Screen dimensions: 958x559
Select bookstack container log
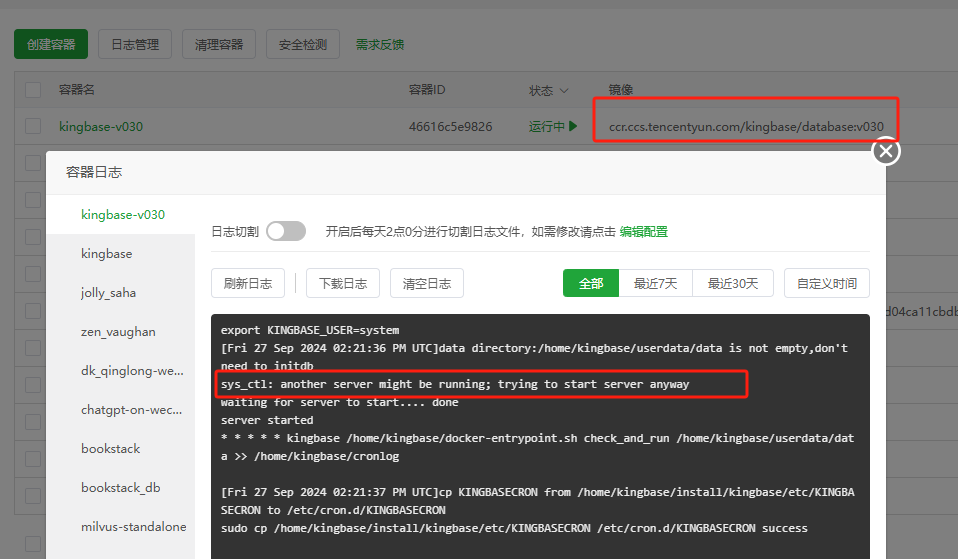point(111,449)
